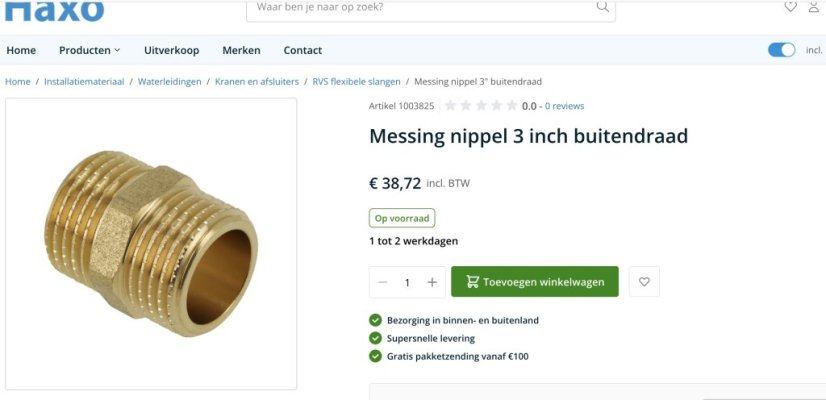The height and width of the screenshot is (400, 826).
Task: Open the wishlist heart icon in header
Action: [x=791, y=7]
